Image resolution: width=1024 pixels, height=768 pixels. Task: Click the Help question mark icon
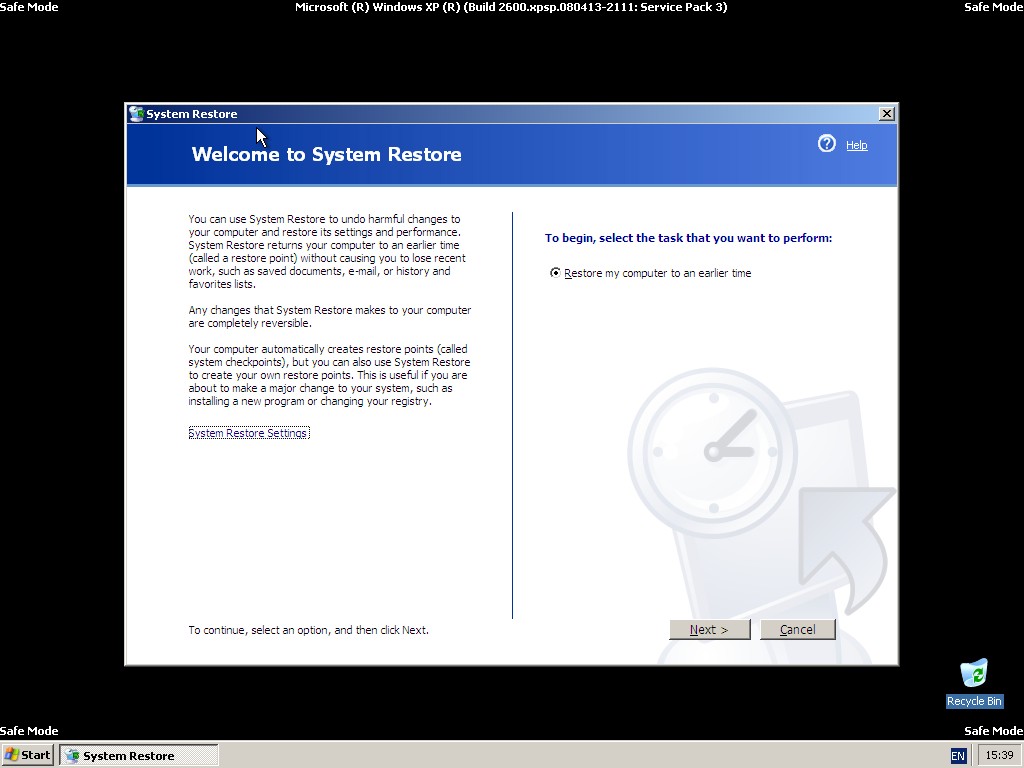click(826, 144)
